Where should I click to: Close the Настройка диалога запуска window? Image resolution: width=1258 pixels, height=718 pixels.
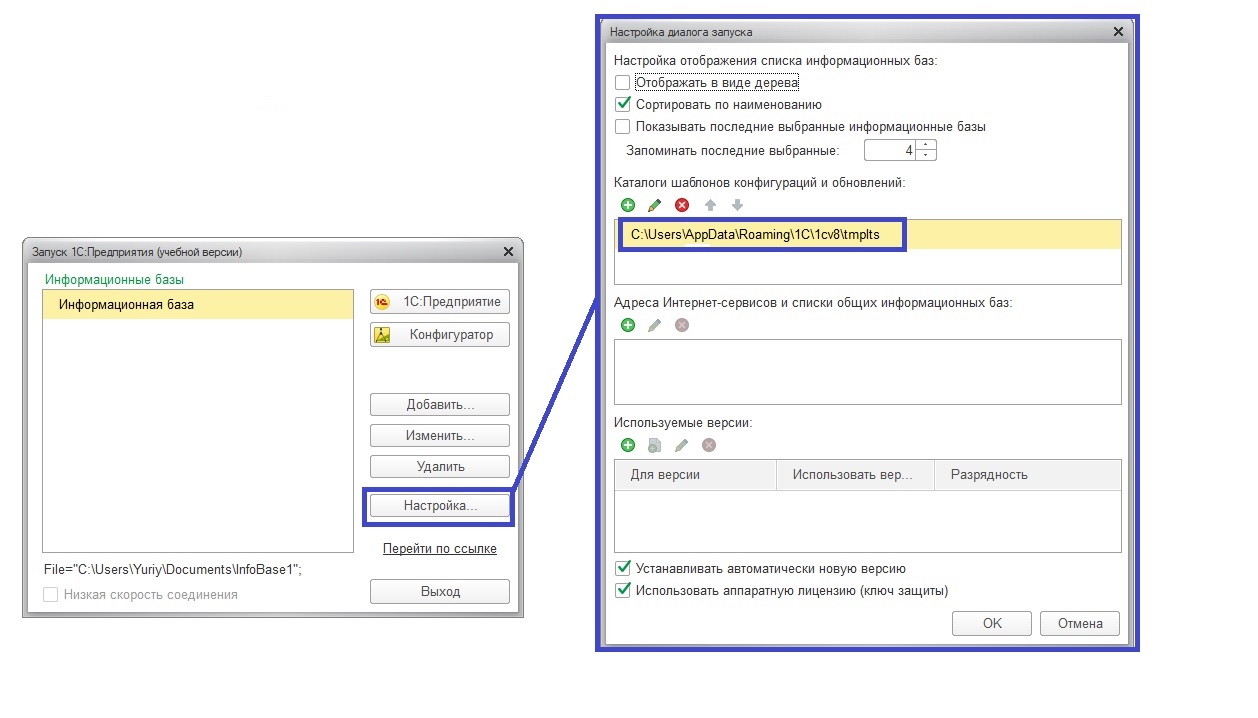point(1117,32)
